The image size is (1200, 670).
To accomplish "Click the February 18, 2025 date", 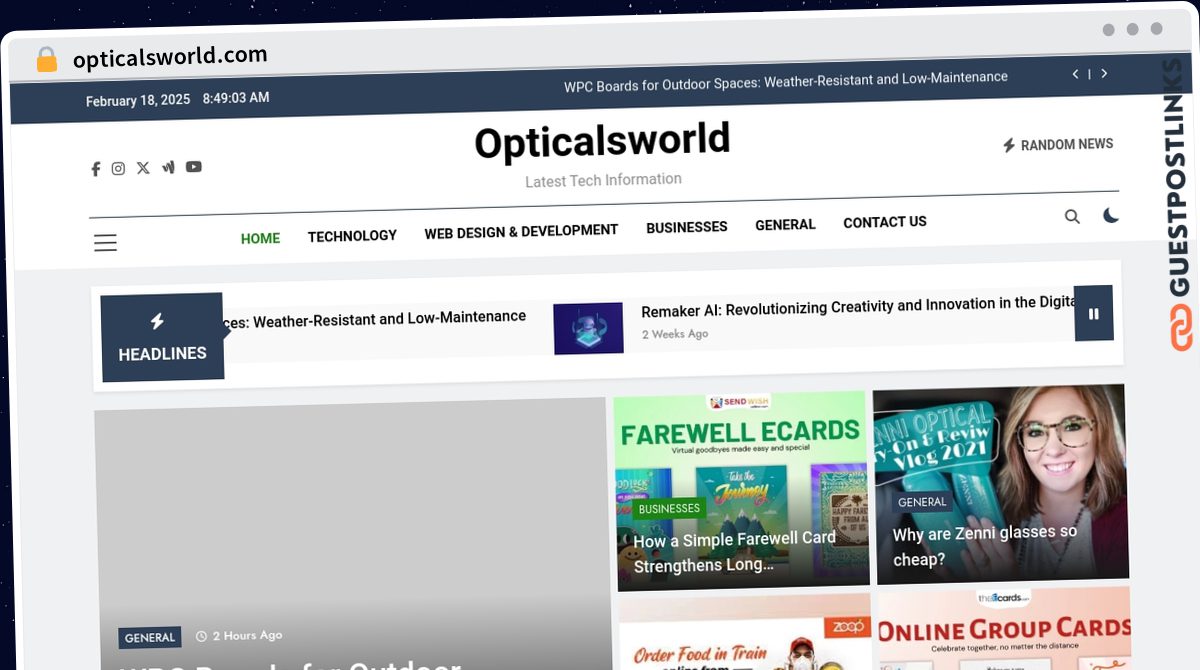I will pos(138,100).
